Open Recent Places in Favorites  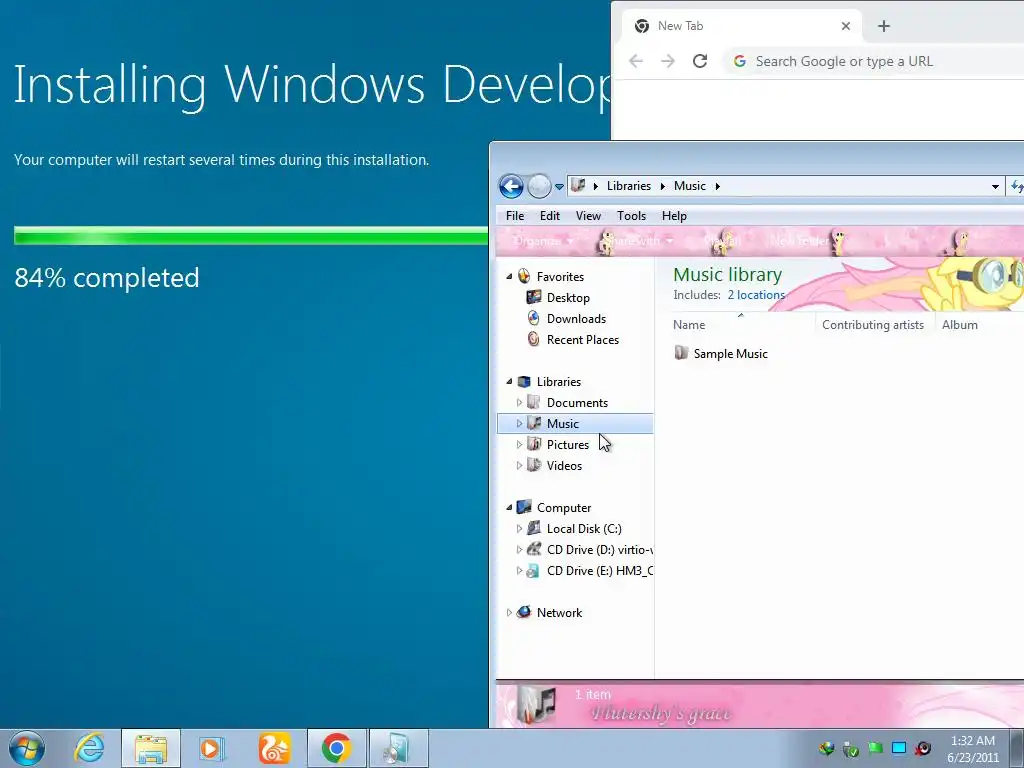tap(583, 340)
